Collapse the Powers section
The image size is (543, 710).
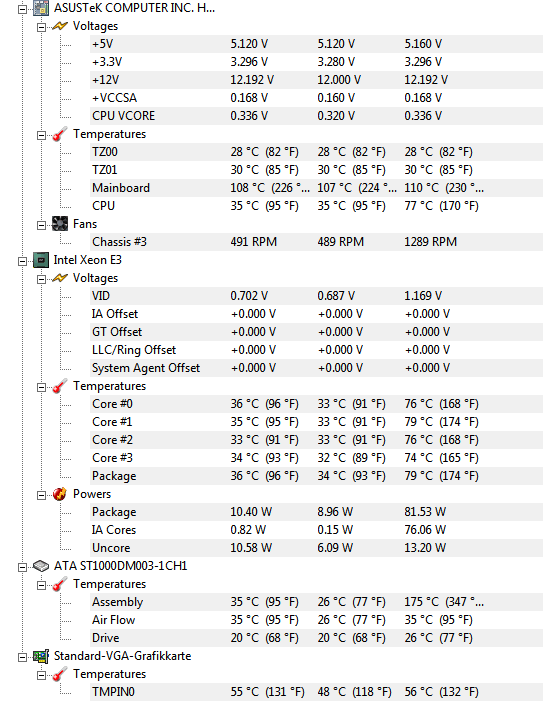tap(41, 495)
